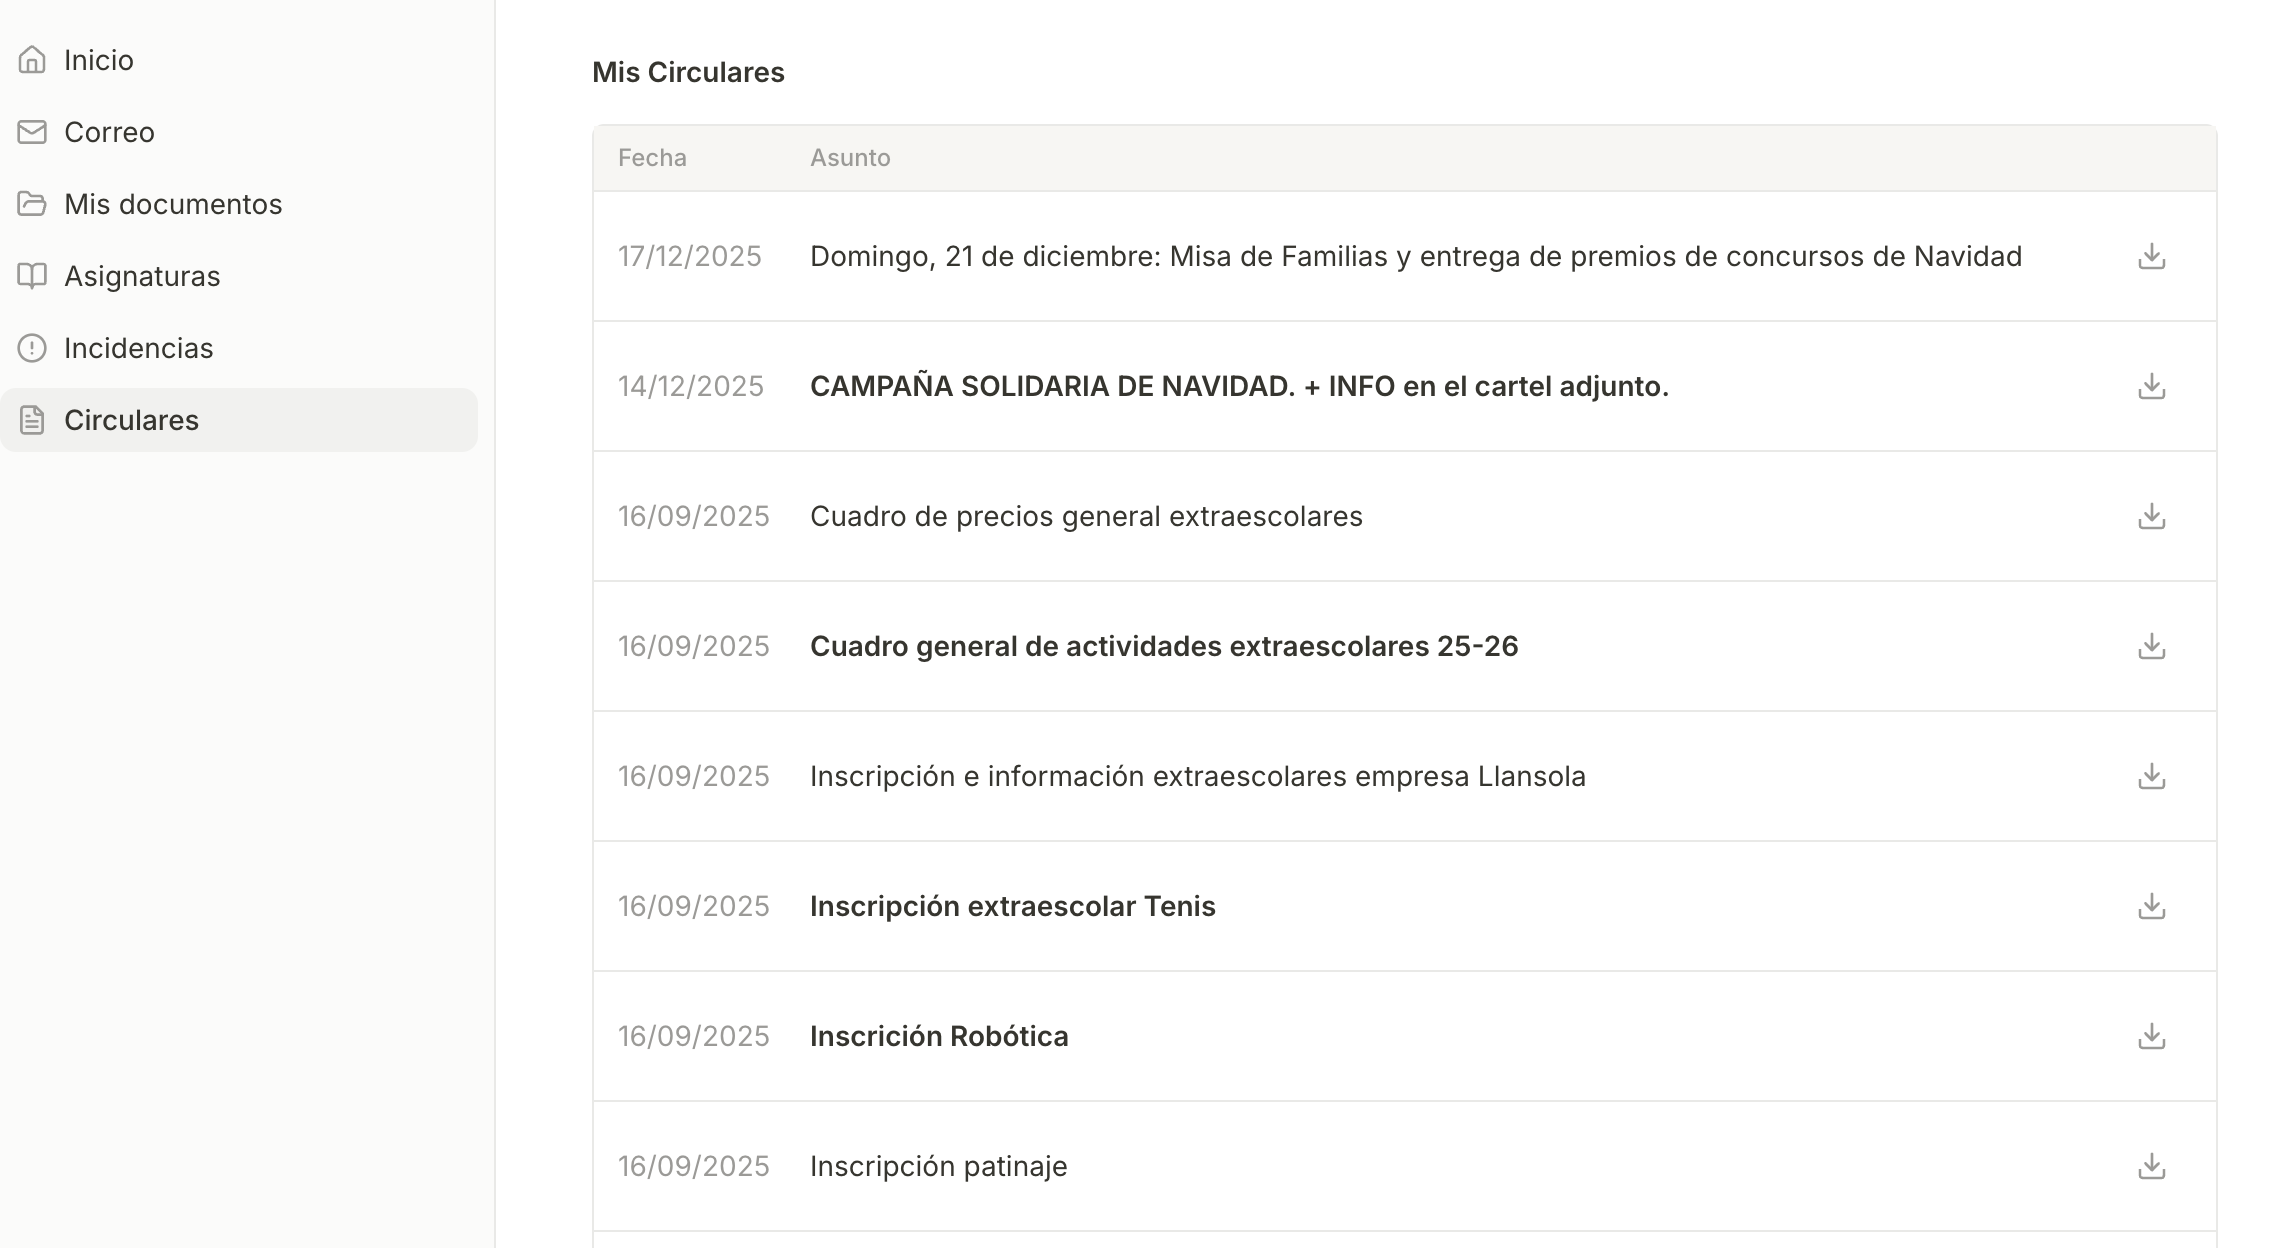
Task: Download the Campaña Solidaria de Navidad circular
Action: 2151,387
